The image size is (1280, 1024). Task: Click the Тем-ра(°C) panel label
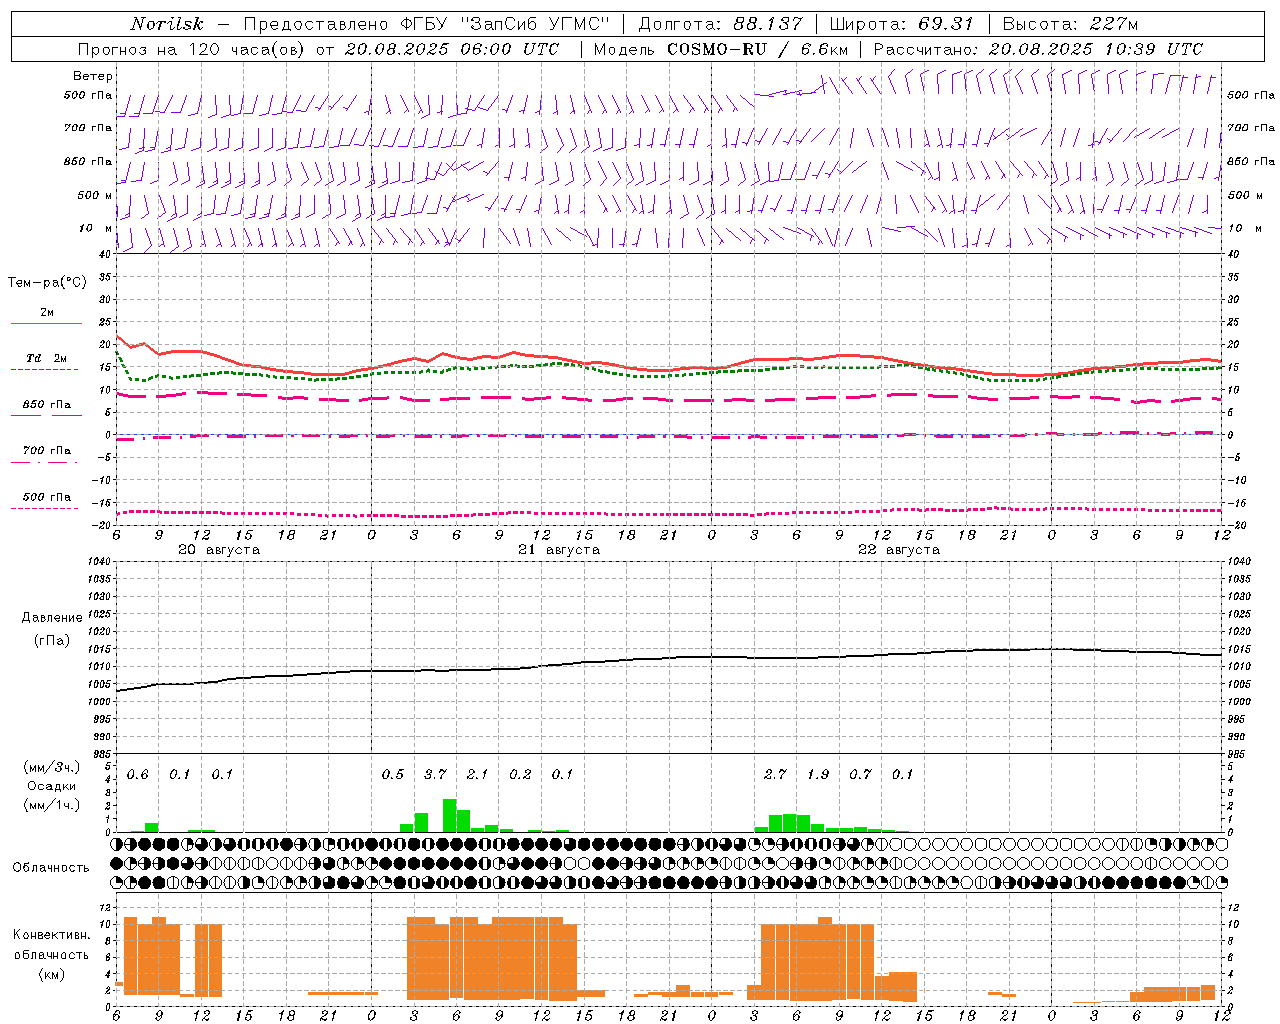pyautogui.click(x=47, y=283)
